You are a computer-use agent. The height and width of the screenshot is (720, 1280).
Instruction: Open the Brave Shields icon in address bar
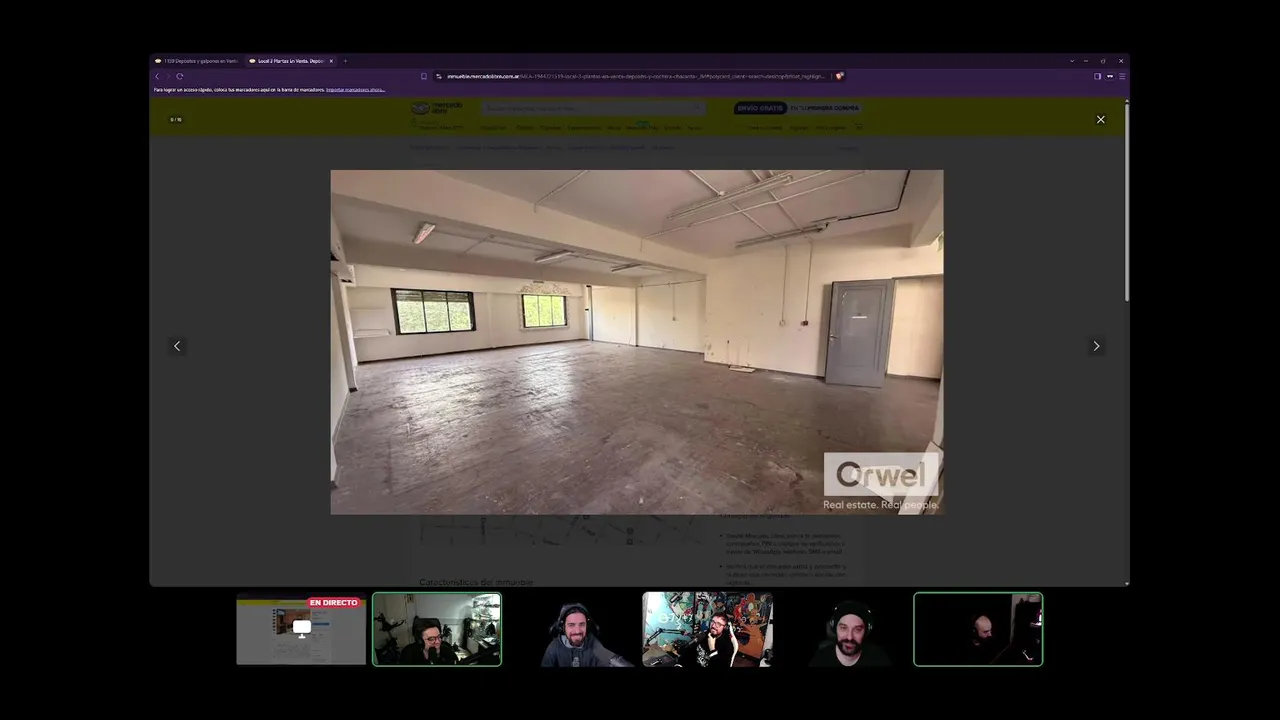[x=840, y=76]
